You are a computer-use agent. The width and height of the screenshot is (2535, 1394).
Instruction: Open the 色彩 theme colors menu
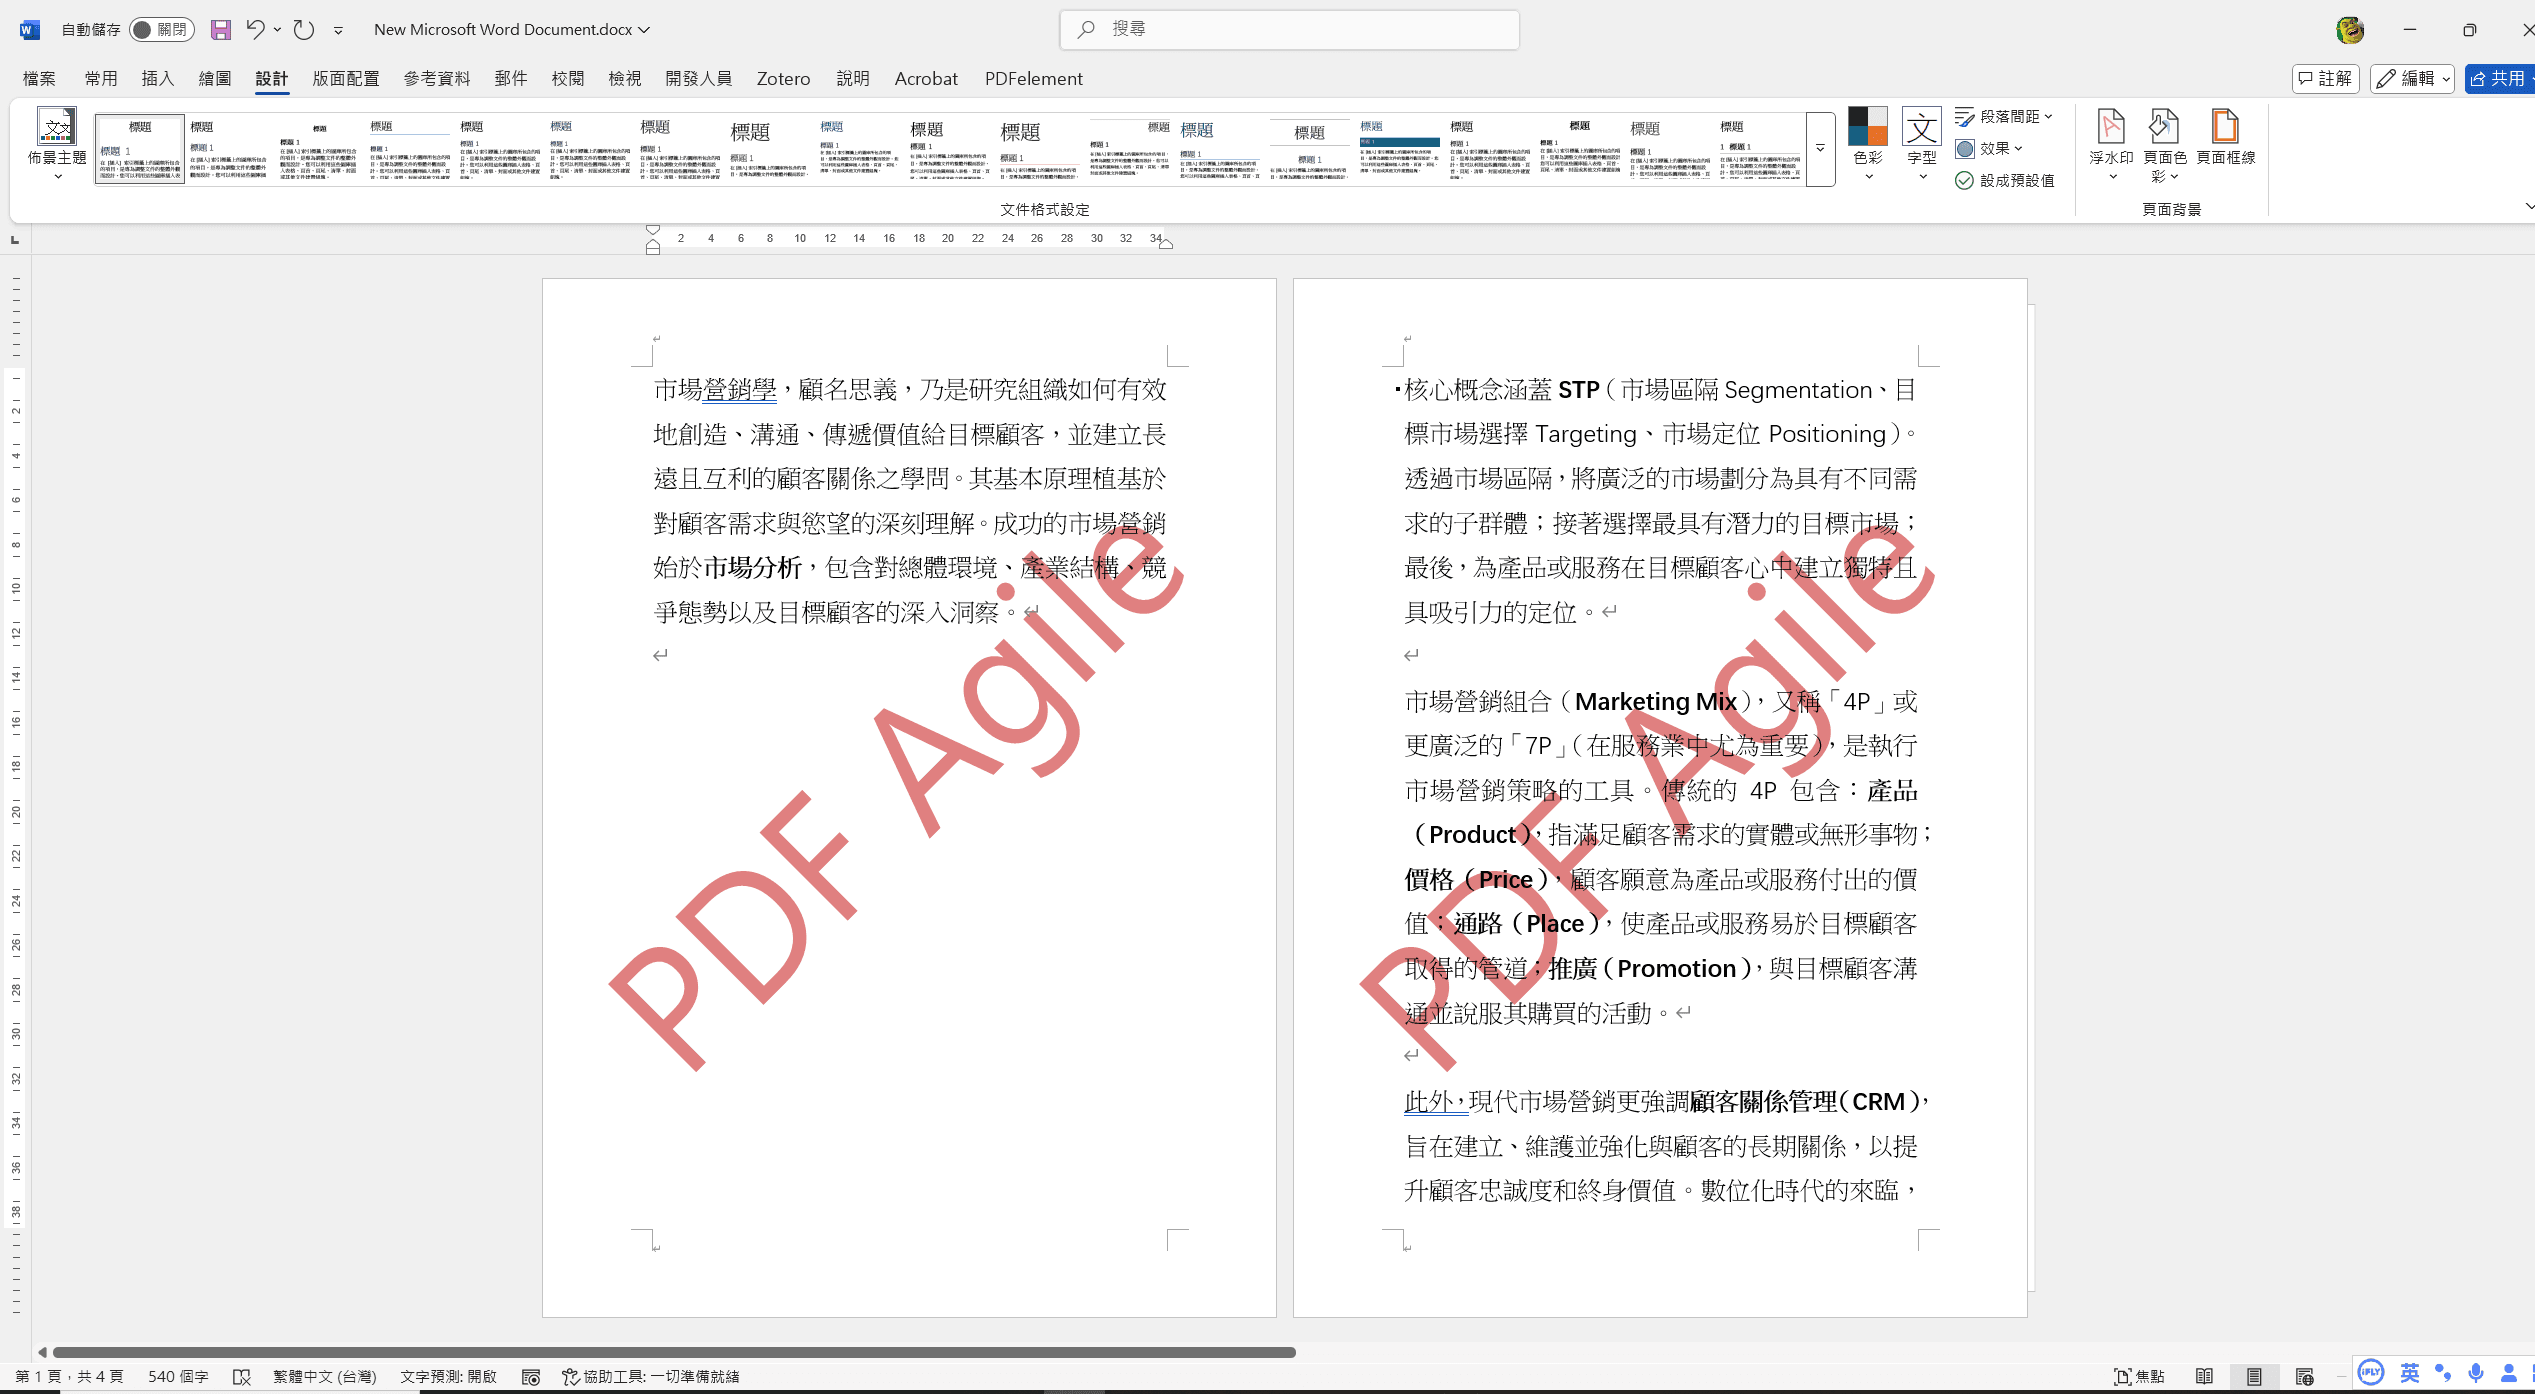[1867, 145]
